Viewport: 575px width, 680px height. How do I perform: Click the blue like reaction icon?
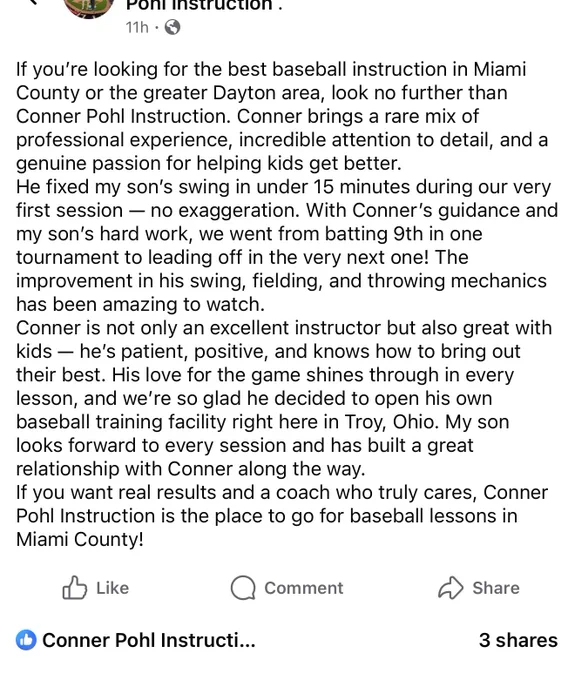(x=26, y=640)
